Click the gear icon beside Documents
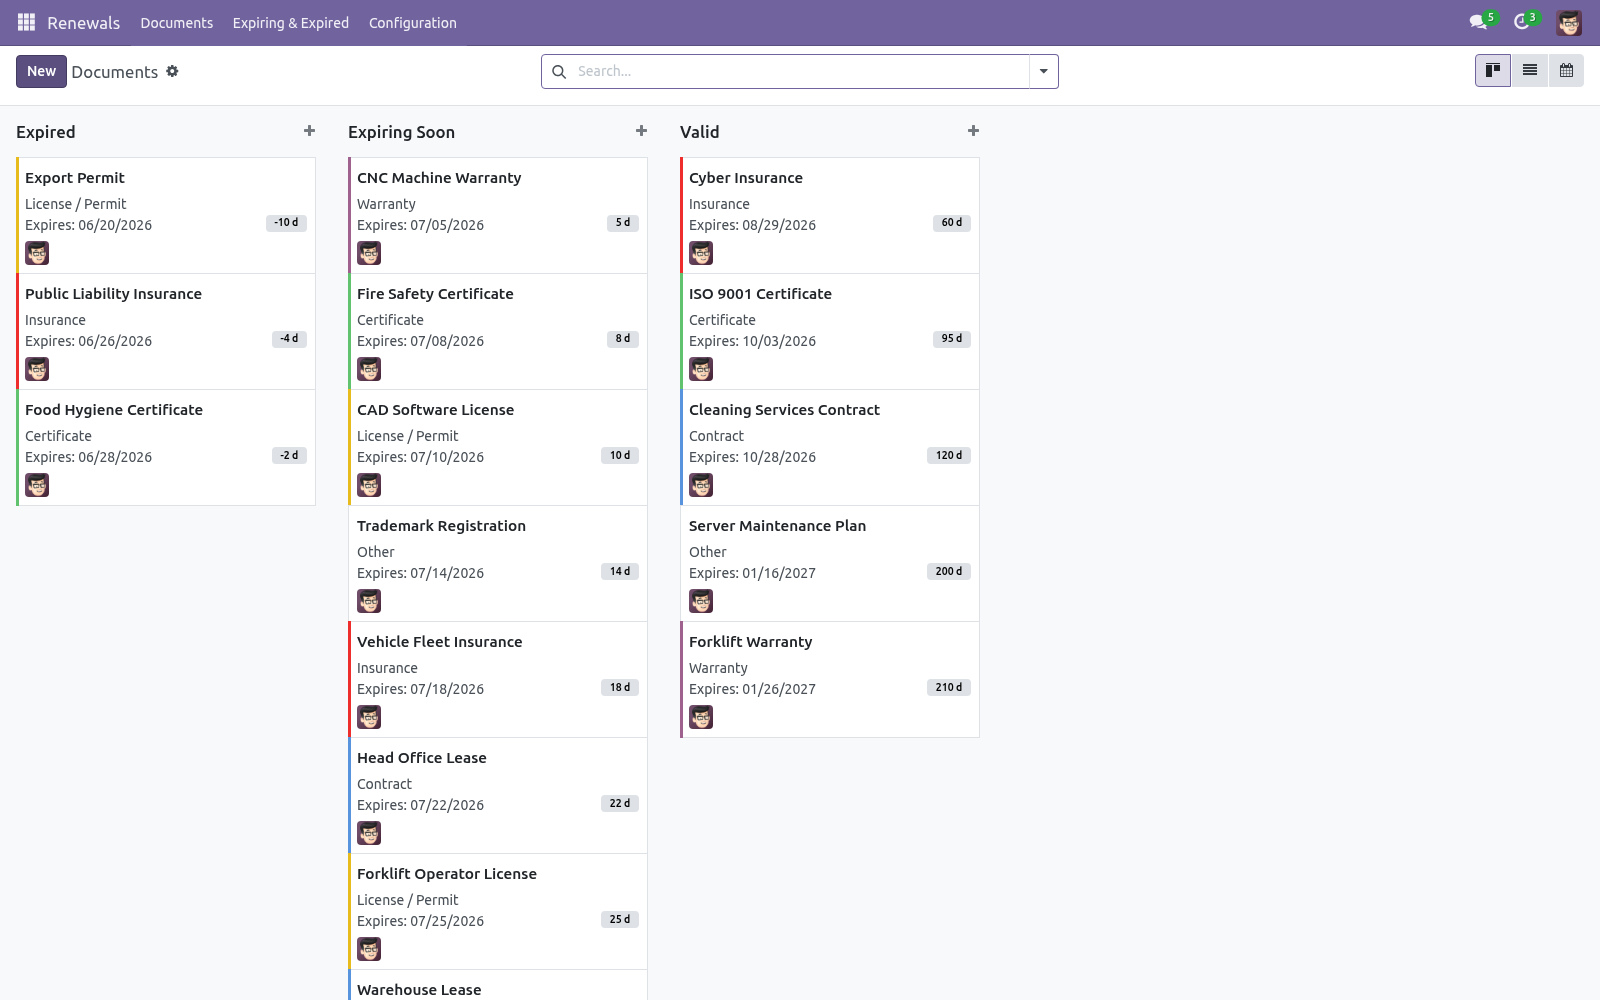The image size is (1600, 1000). 172,71
